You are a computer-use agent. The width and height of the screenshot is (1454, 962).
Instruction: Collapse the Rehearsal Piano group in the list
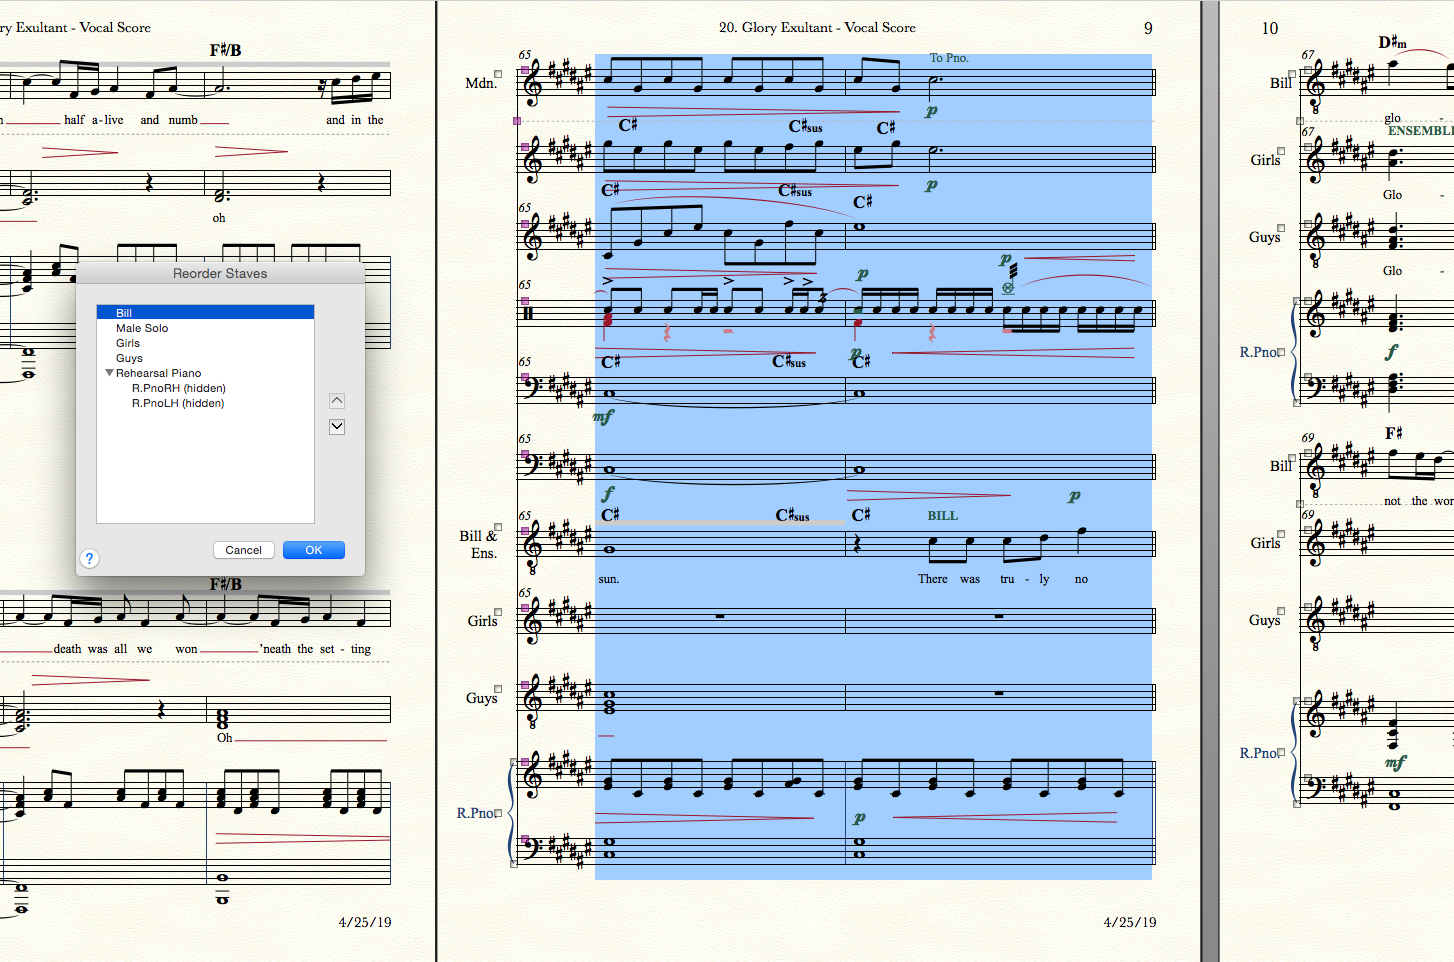[109, 373]
